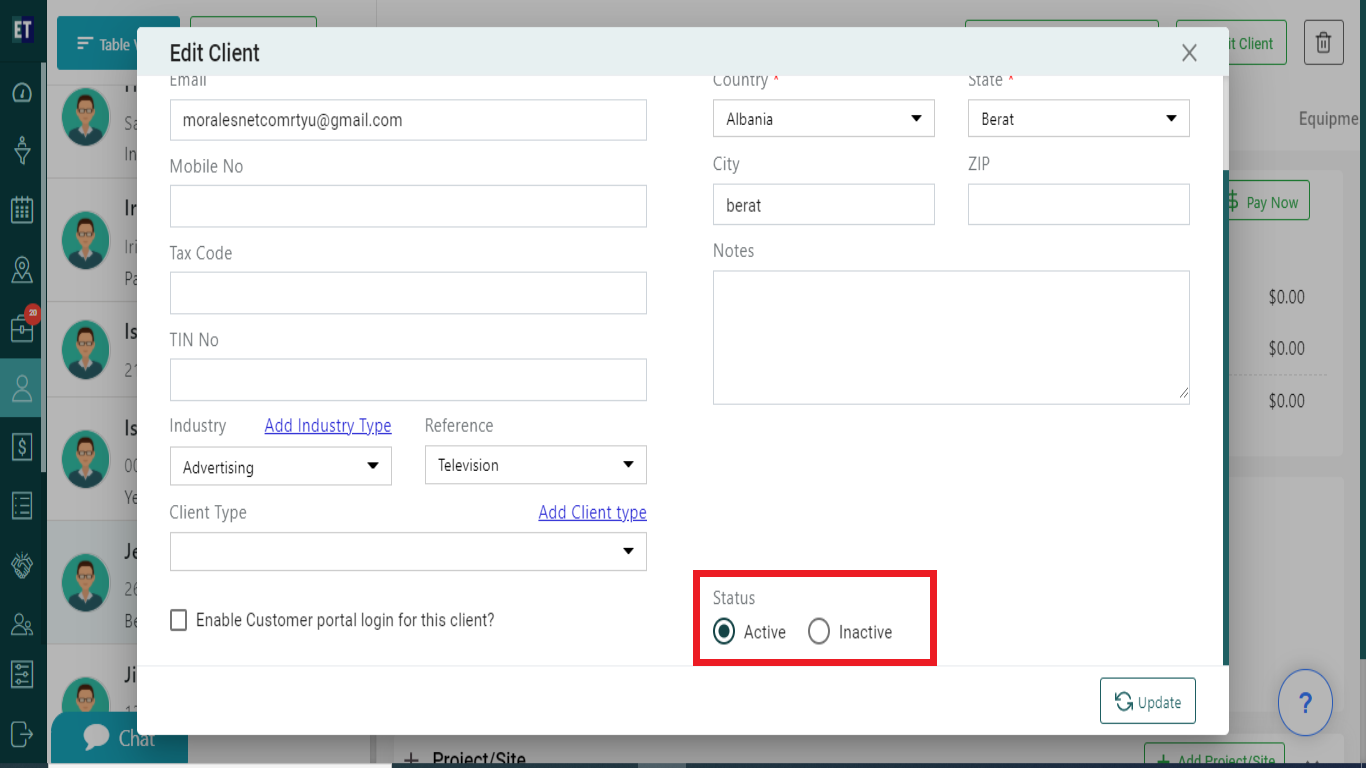Click the Edit Client dialog title

tap(215, 53)
